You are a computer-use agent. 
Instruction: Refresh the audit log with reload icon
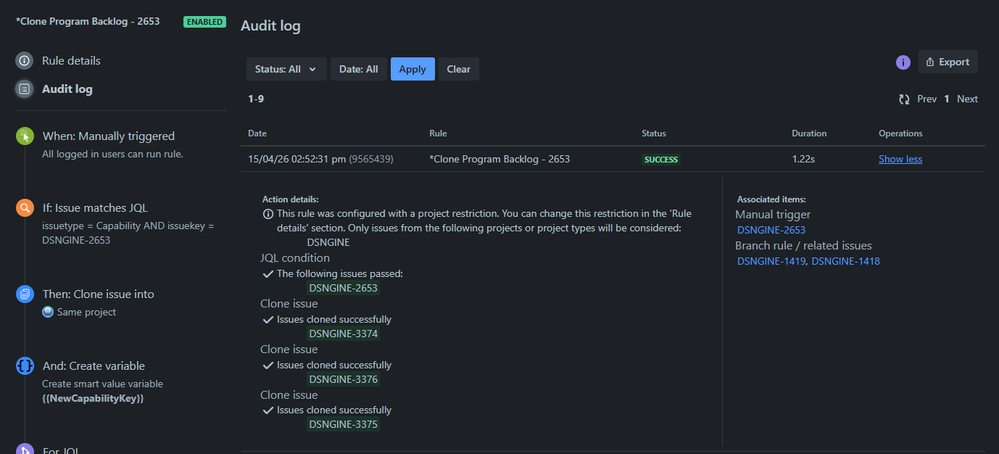pos(903,99)
